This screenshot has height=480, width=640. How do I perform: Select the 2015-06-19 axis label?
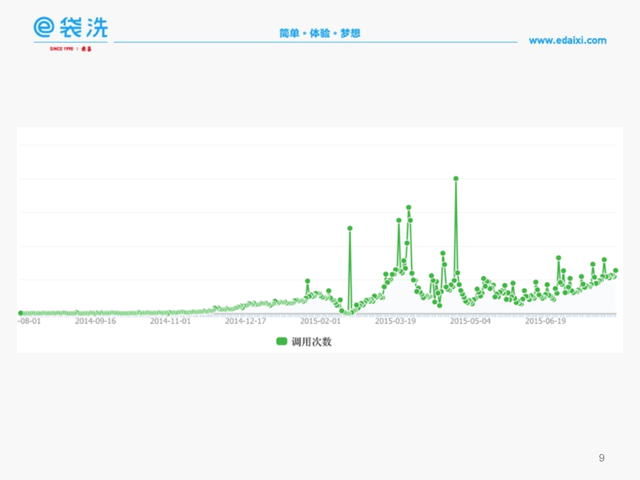[546, 322]
